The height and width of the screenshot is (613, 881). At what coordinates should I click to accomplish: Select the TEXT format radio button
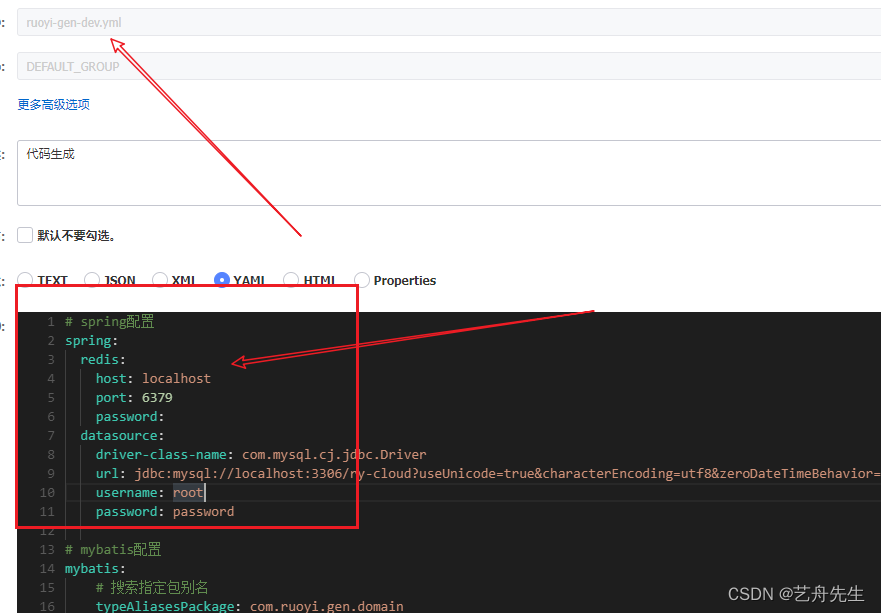[x=26, y=281]
